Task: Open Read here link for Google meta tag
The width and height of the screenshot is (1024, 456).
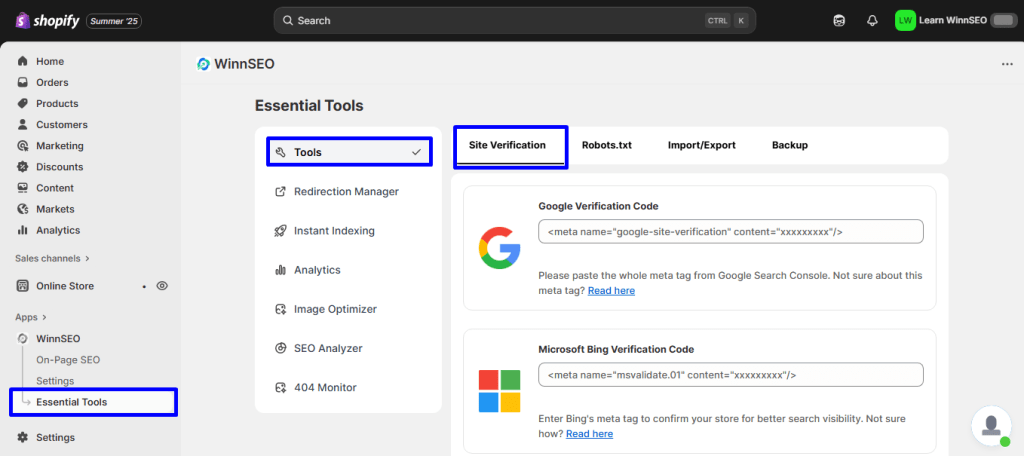Action: click(611, 290)
